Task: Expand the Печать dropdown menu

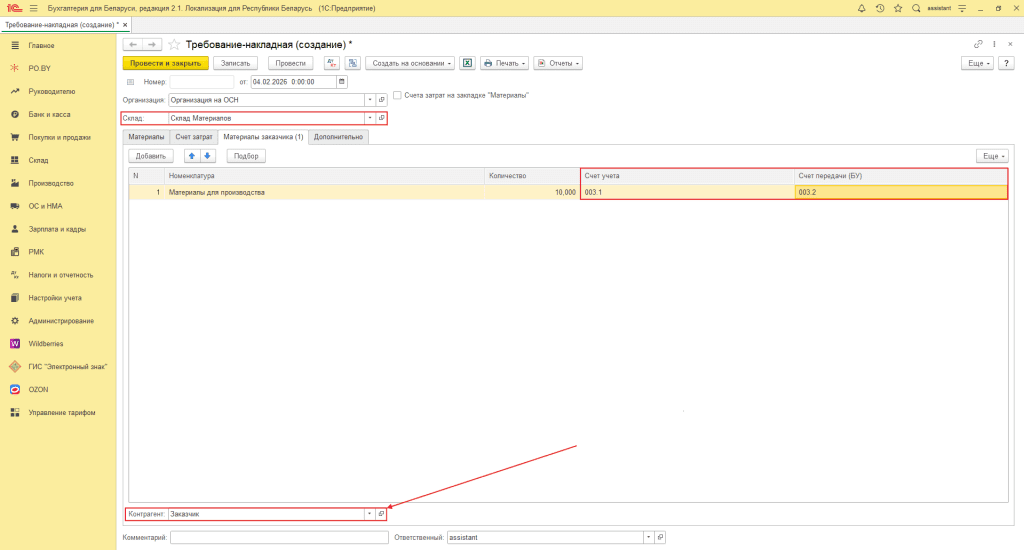Action: 504,63
